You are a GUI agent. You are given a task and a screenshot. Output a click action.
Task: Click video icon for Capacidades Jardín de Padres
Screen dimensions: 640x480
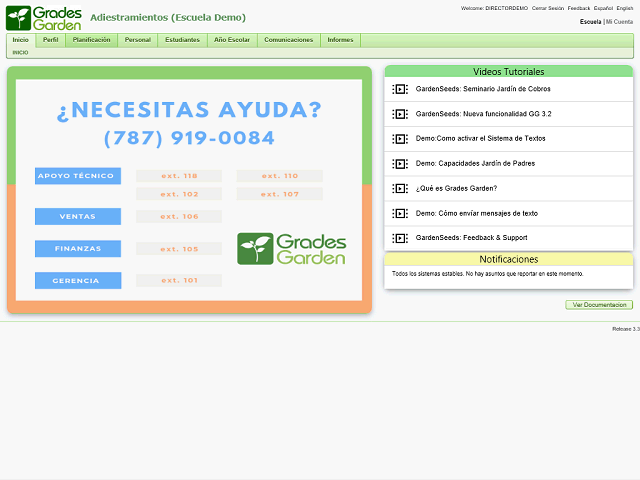[400, 164]
